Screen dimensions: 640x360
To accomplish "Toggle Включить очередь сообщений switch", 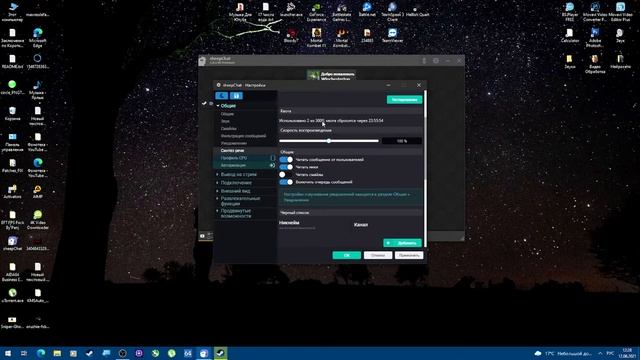I will point(286,182).
